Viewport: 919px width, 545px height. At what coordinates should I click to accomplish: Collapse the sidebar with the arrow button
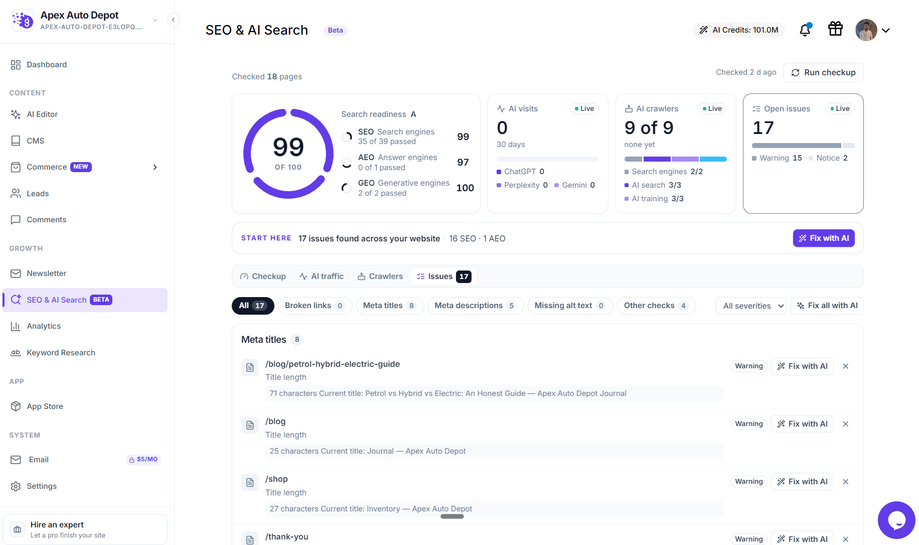coord(173,20)
